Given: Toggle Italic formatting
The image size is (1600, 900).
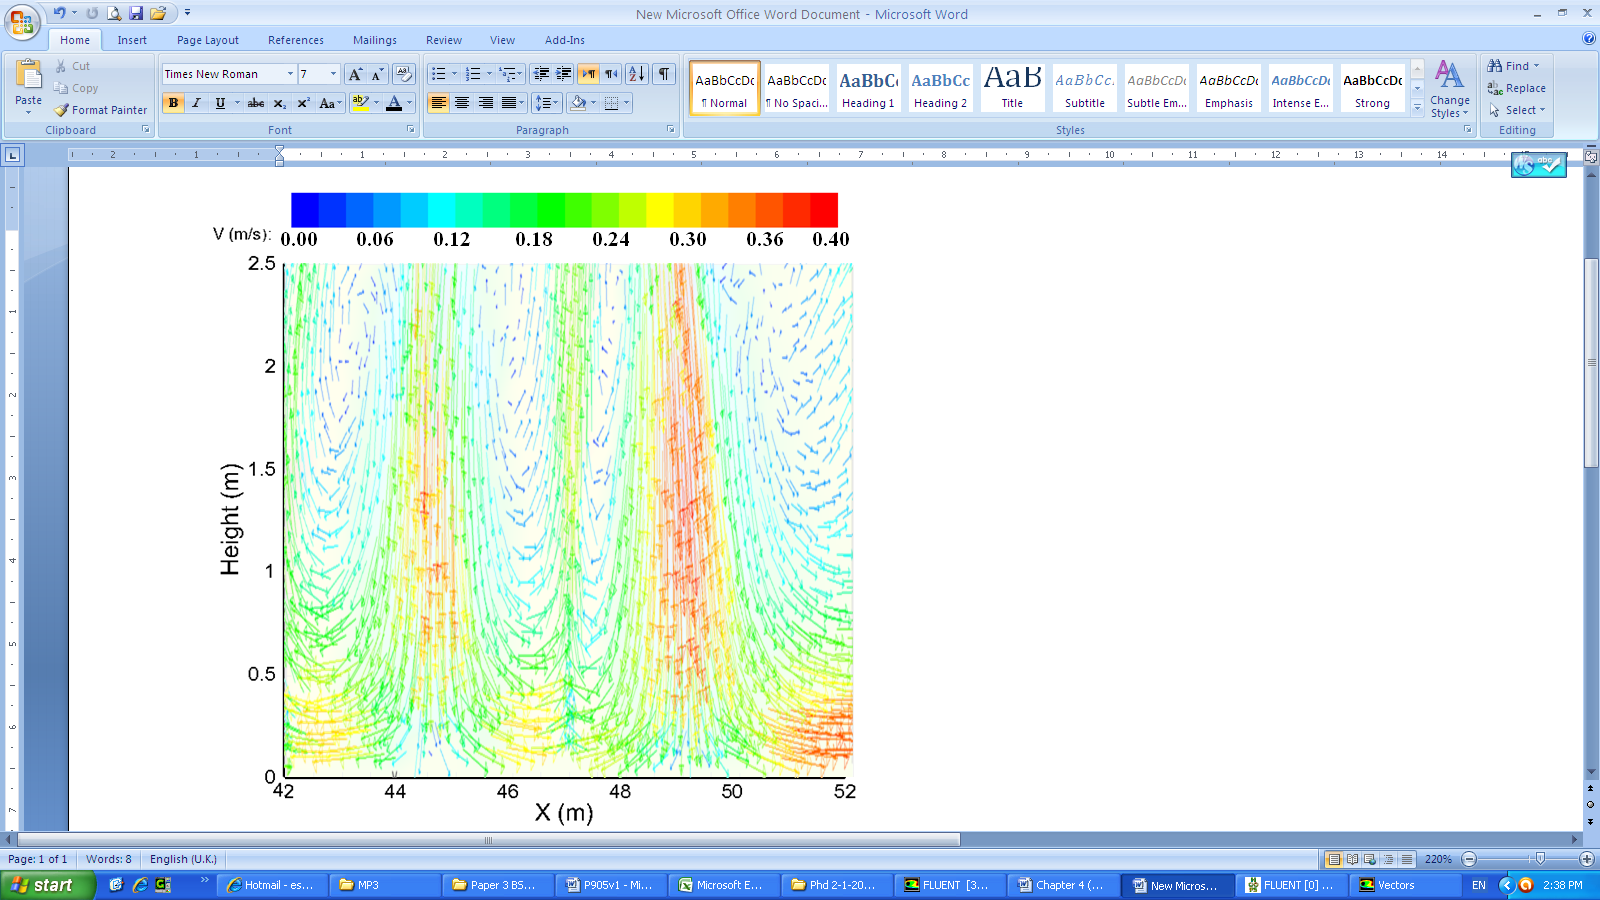Looking at the screenshot, I should (197, 103).
